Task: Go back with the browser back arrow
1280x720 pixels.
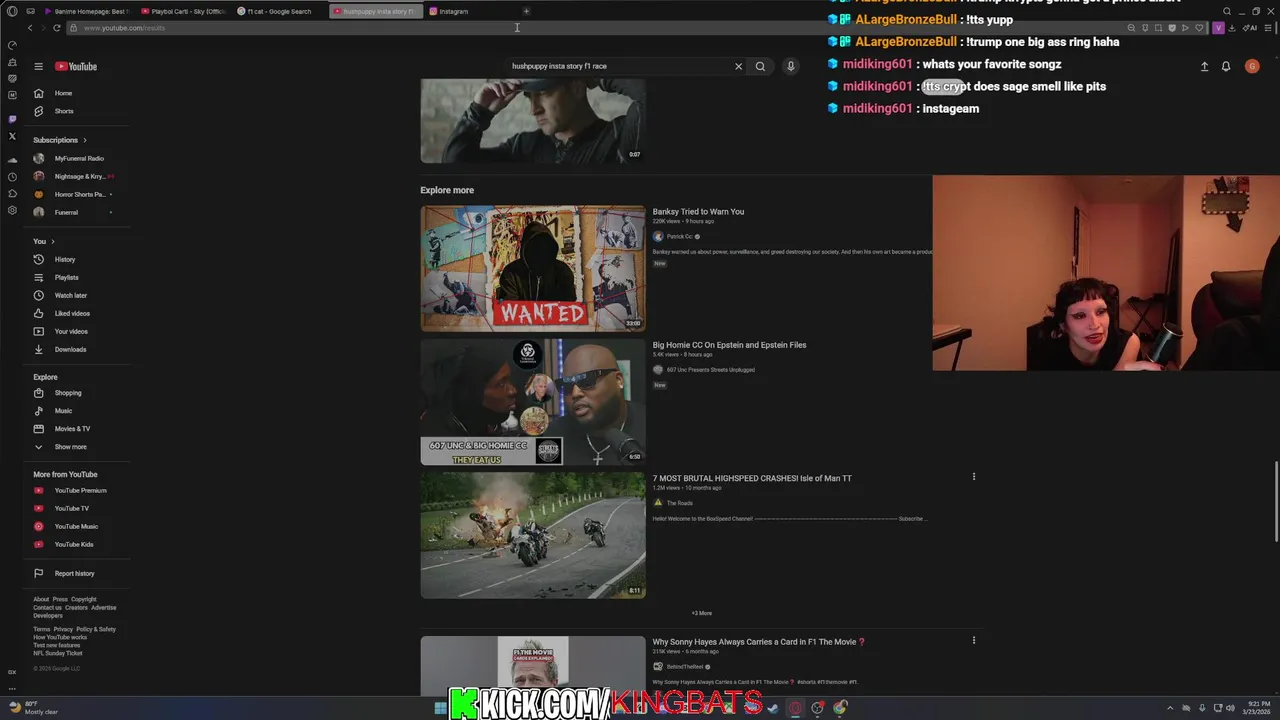Action: click(x=30, y=28)
